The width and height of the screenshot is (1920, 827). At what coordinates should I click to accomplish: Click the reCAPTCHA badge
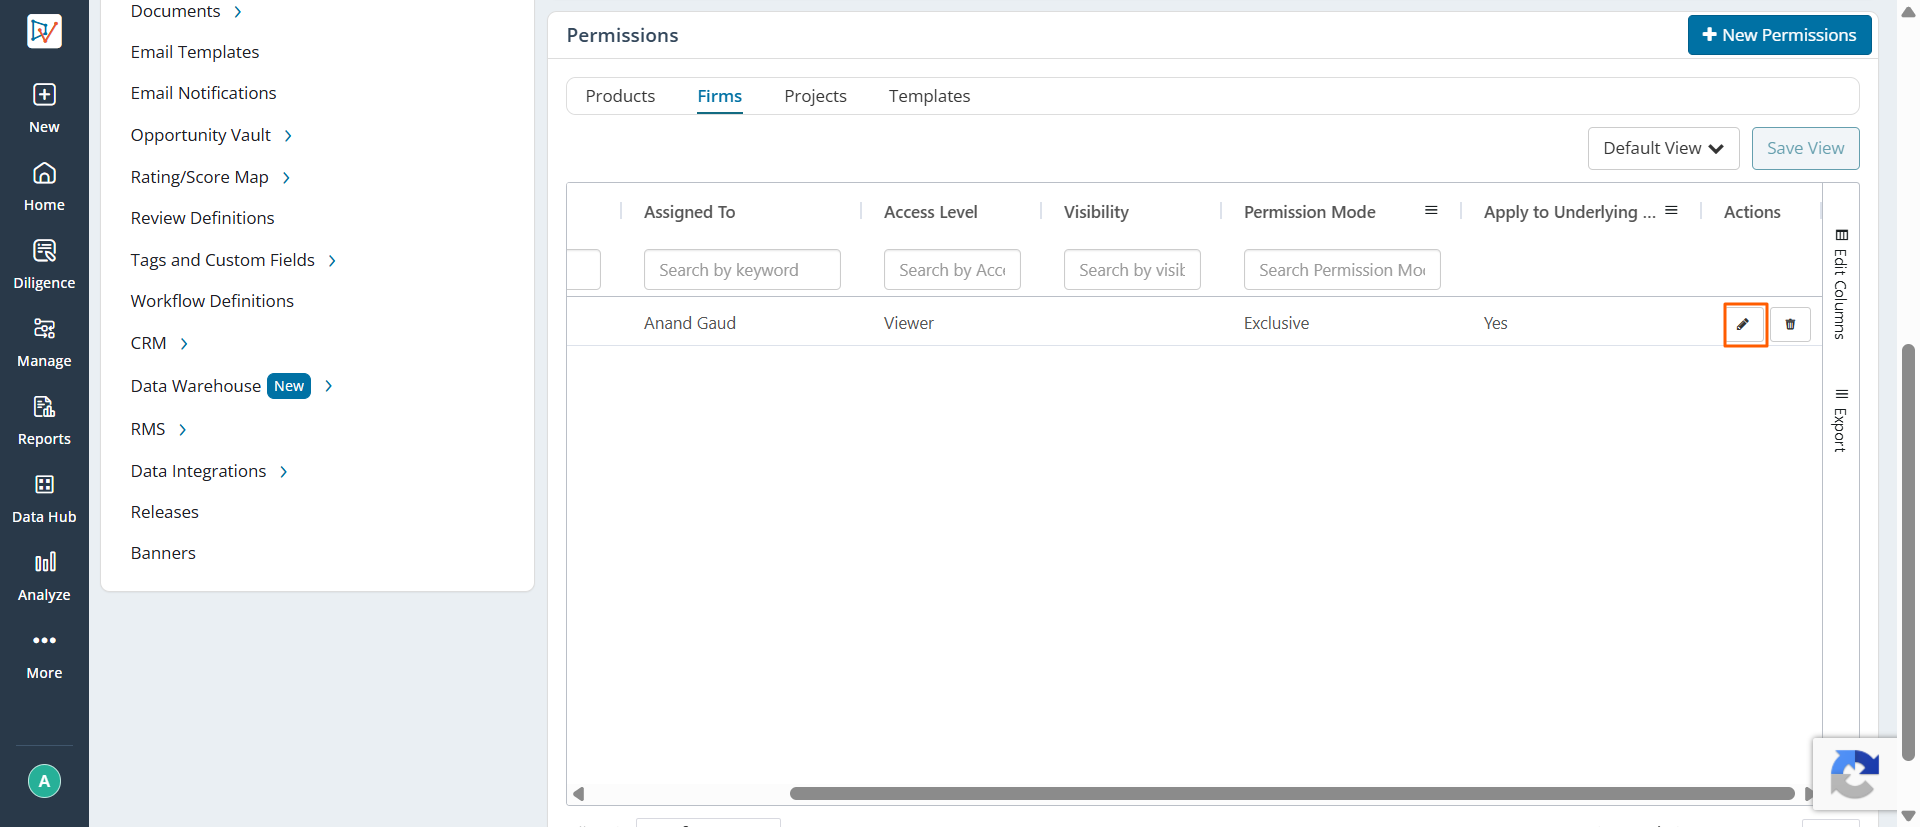pyautogui.click(x=1855, y=773)
